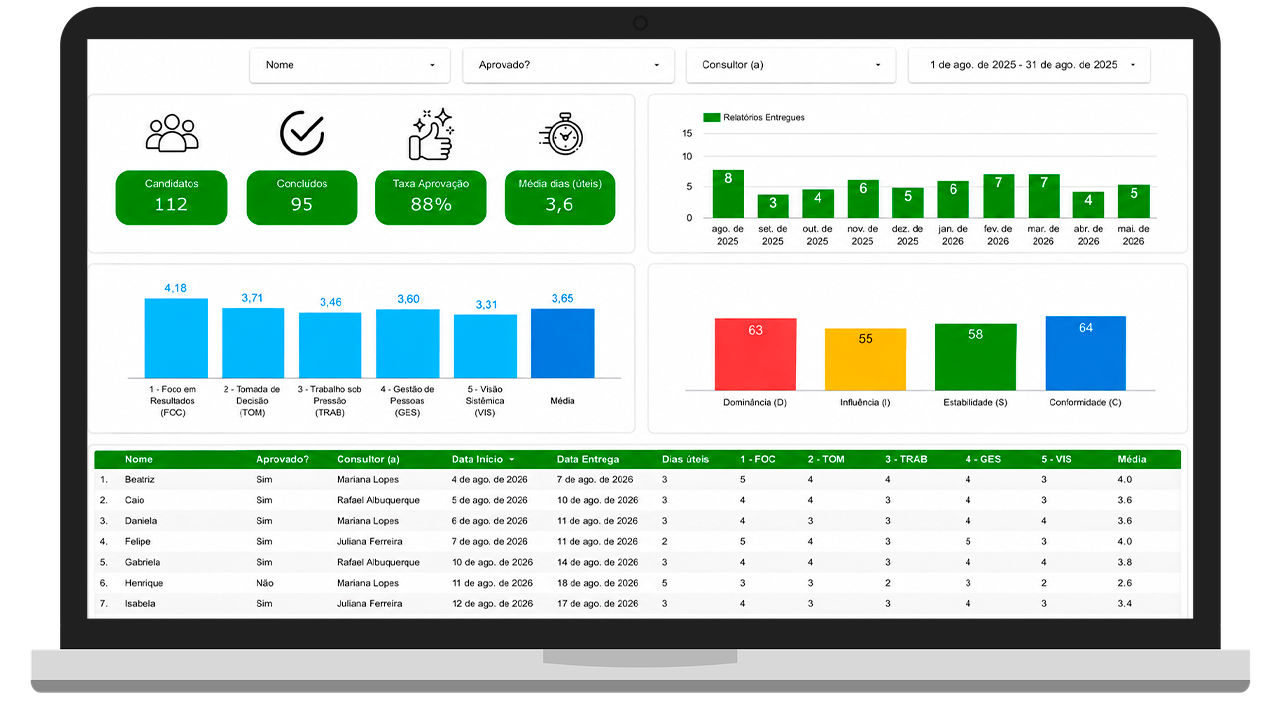Image resolution: width=1280 pixels, height=720 pixels.
Task: Select the fev. de 2026 bar
Action: [999, 196]
